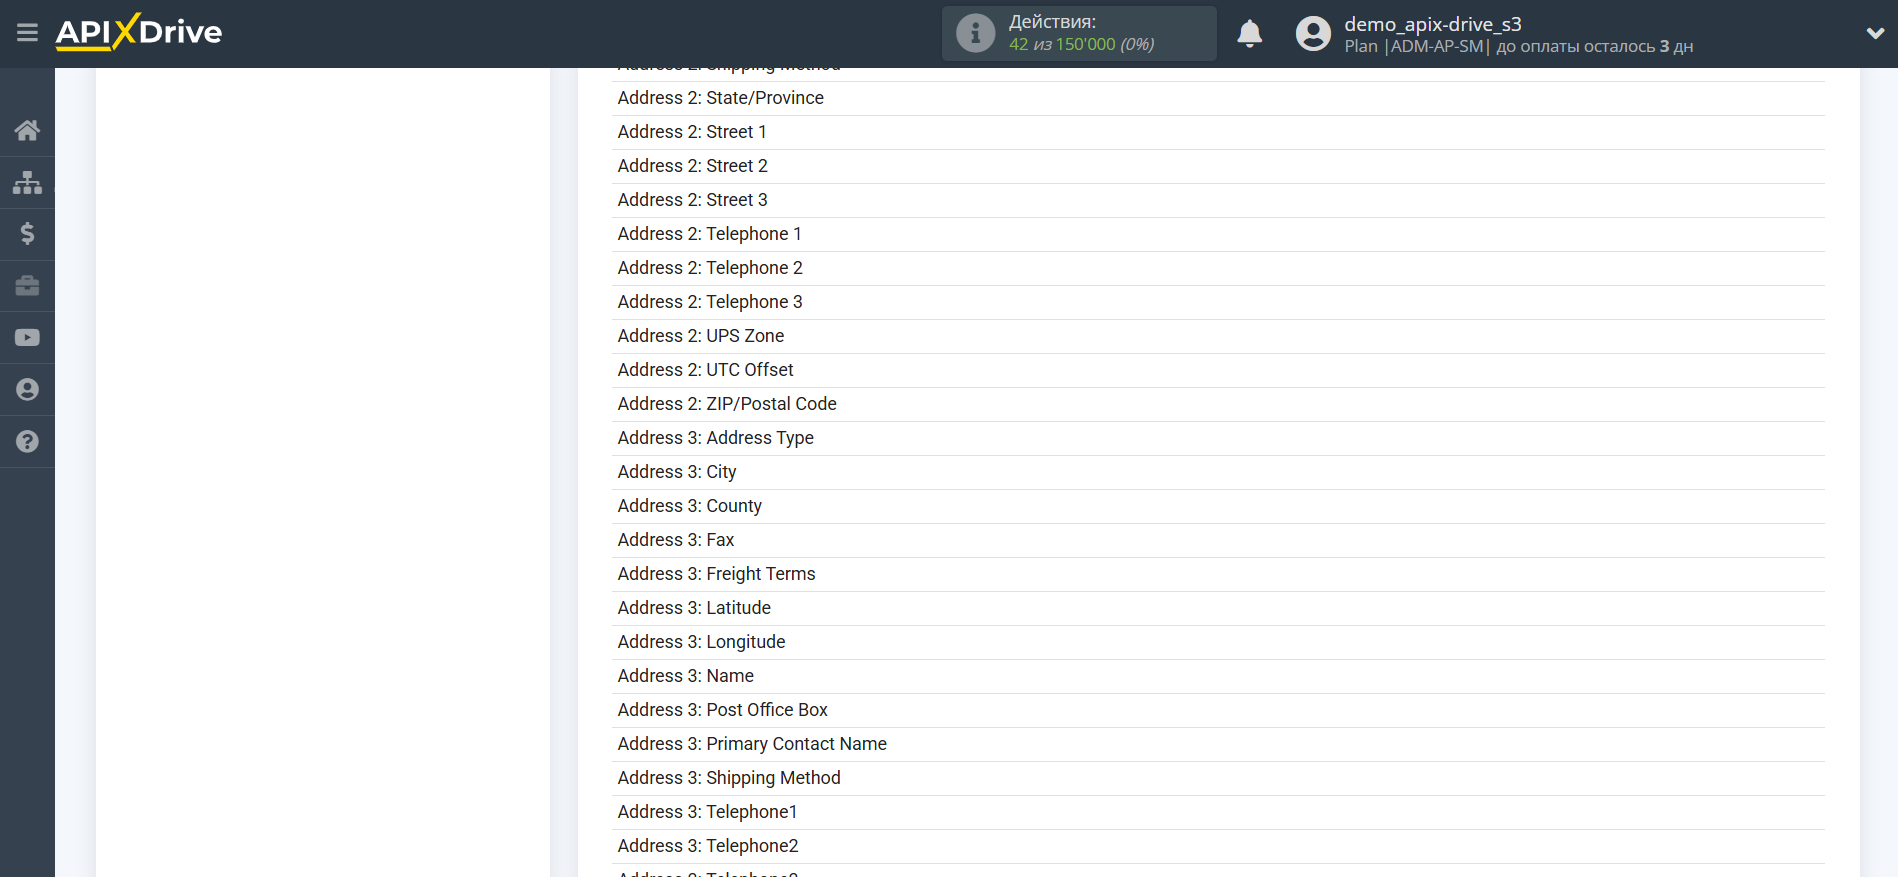Select Address 3: Primary Contact Name

(1218, 744)
